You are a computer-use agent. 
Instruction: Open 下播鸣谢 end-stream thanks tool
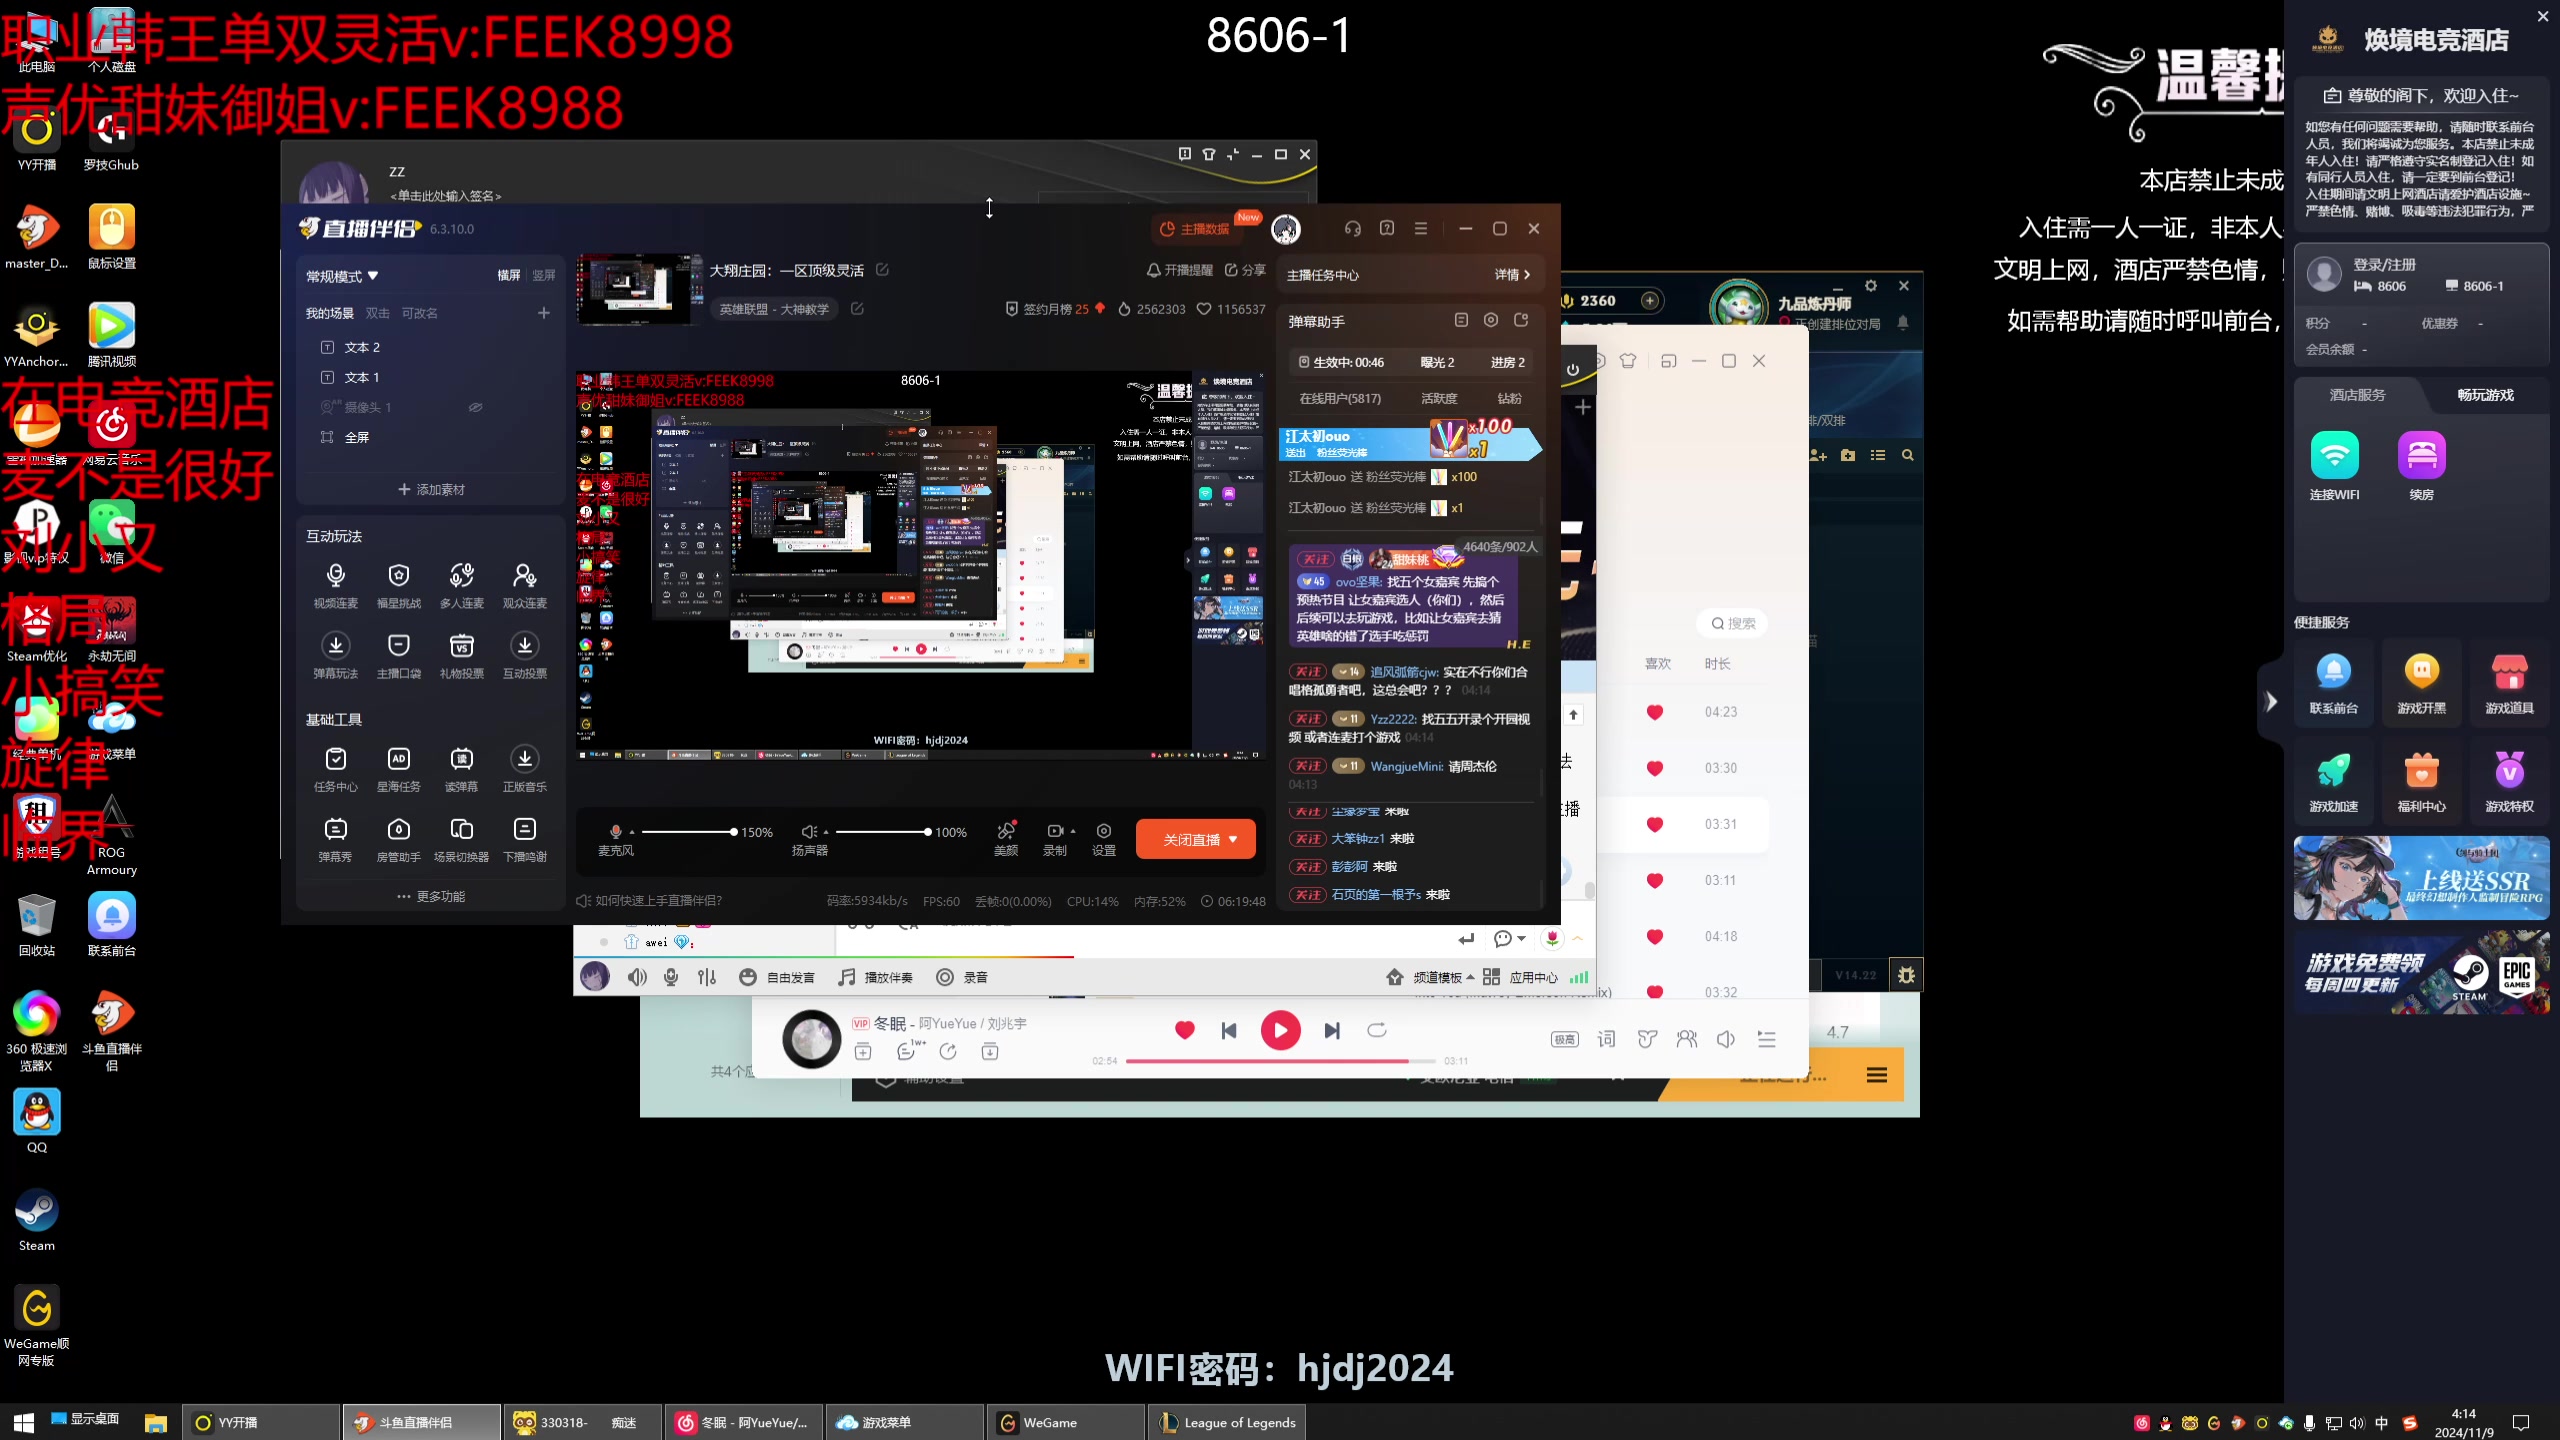tap(524, 839)
